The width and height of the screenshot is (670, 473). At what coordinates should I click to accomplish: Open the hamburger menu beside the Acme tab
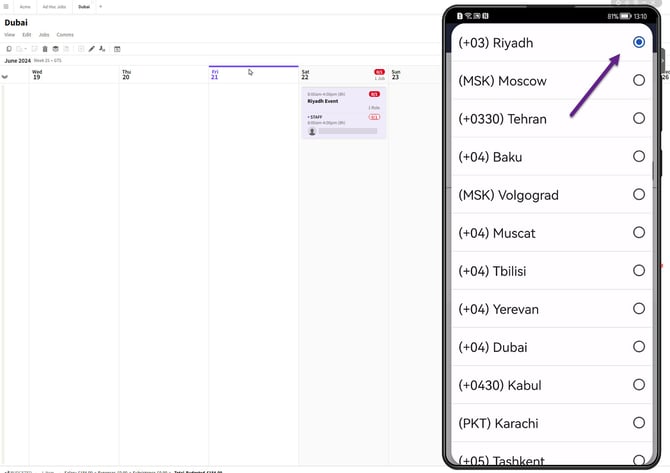click(6, 6)
